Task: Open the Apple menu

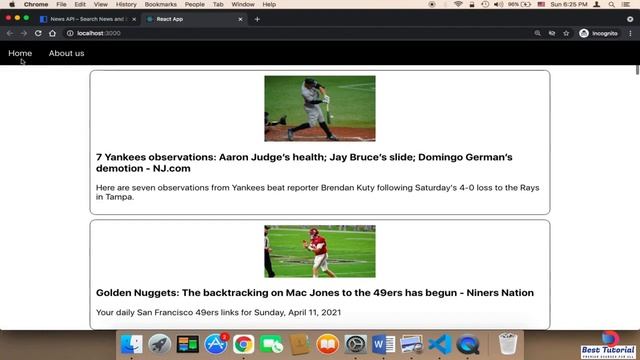Action: (x=12, y=4)
